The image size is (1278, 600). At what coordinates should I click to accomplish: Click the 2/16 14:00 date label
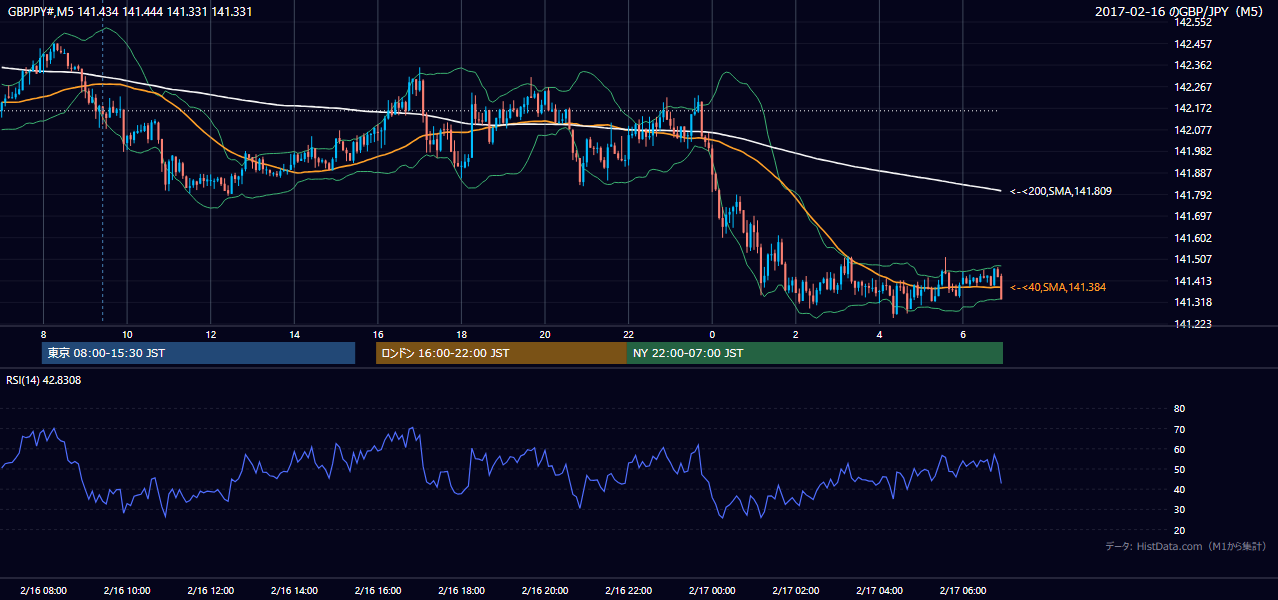[x=294, y=591]
